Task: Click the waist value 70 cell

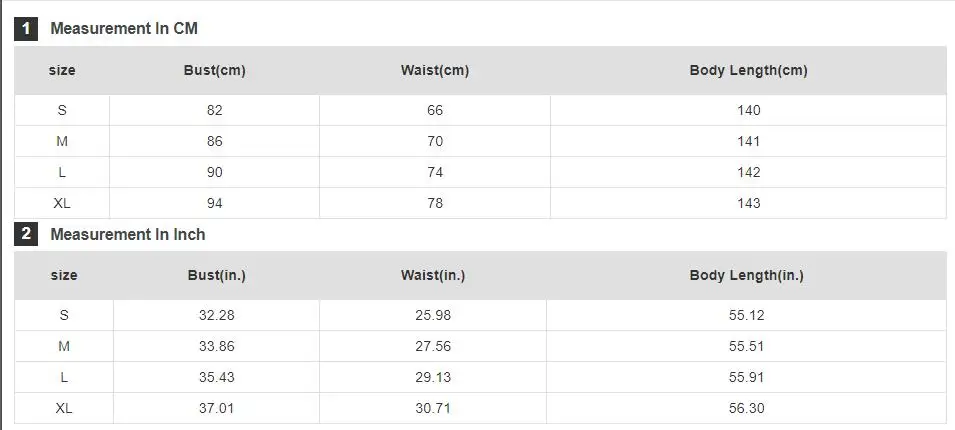Action: (x=435, y=141)
